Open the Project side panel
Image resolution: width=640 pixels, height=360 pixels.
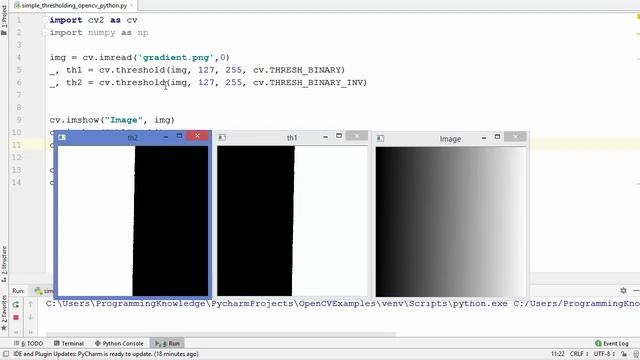[x=4, y=20]
